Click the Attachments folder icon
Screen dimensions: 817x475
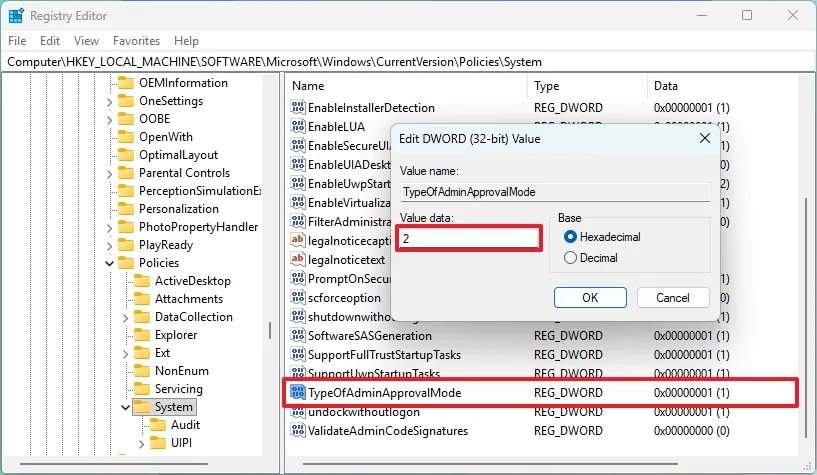point(142,299)
